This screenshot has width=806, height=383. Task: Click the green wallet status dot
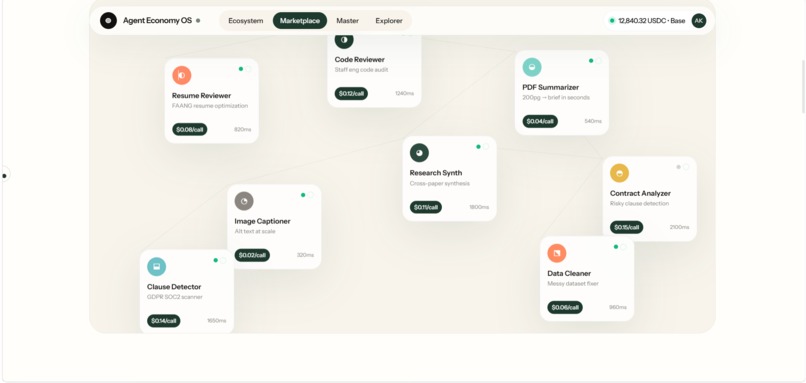(612, 21)
